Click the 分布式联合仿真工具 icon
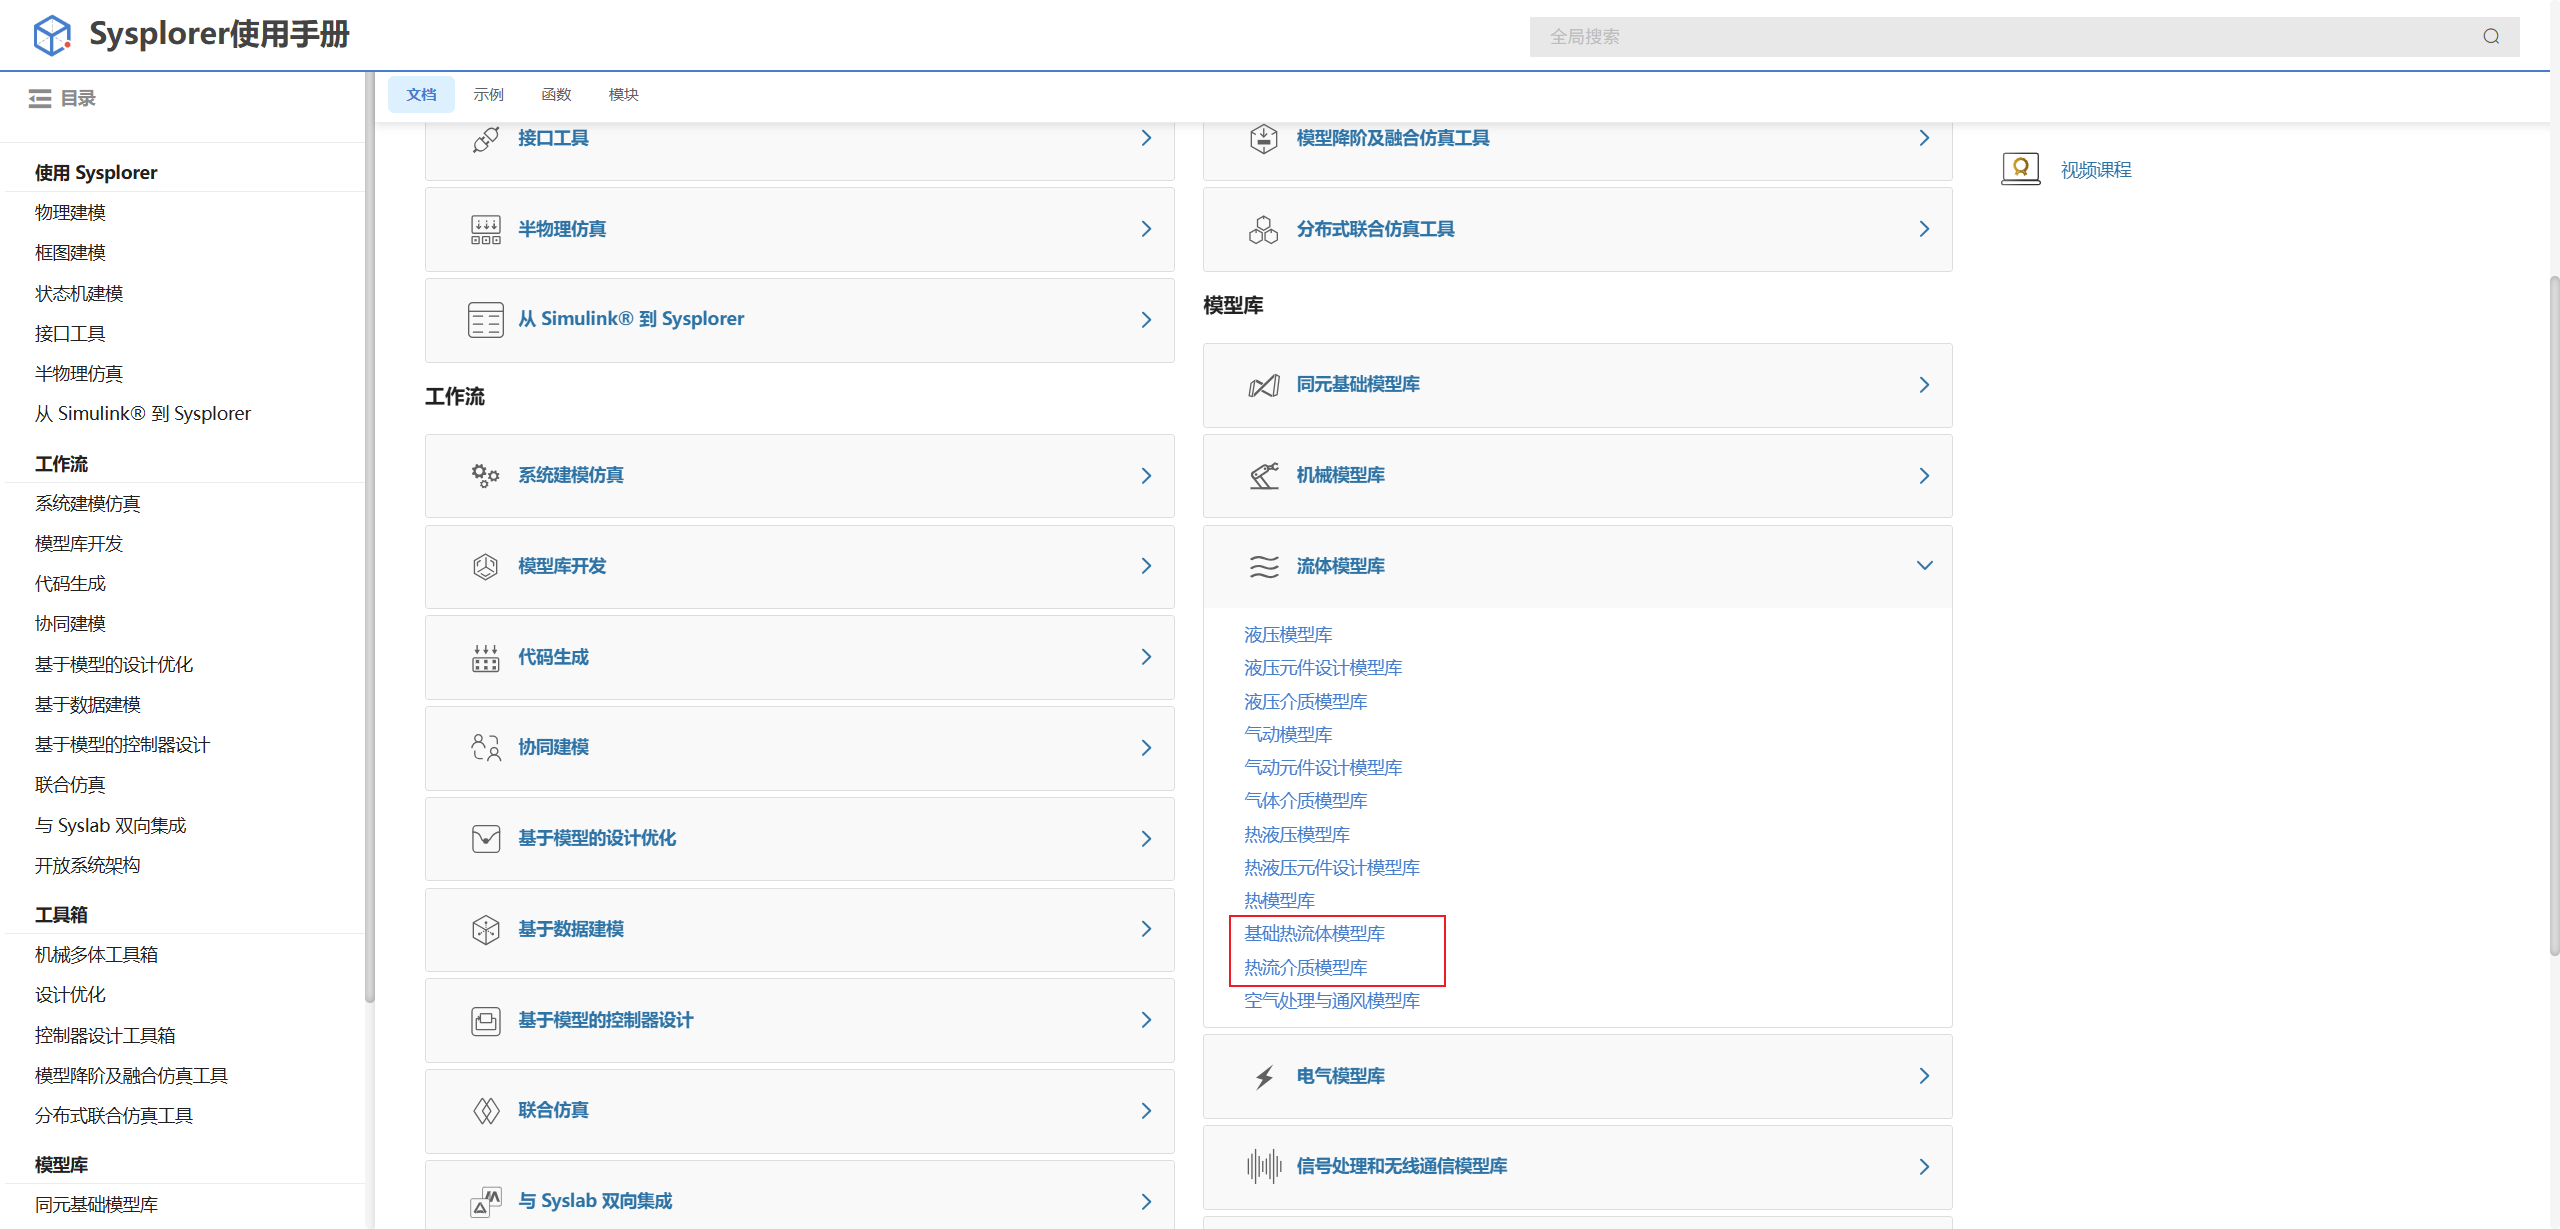Image resolution: width=2560 pixels, height=1229 pixels. coord(1264,229)
